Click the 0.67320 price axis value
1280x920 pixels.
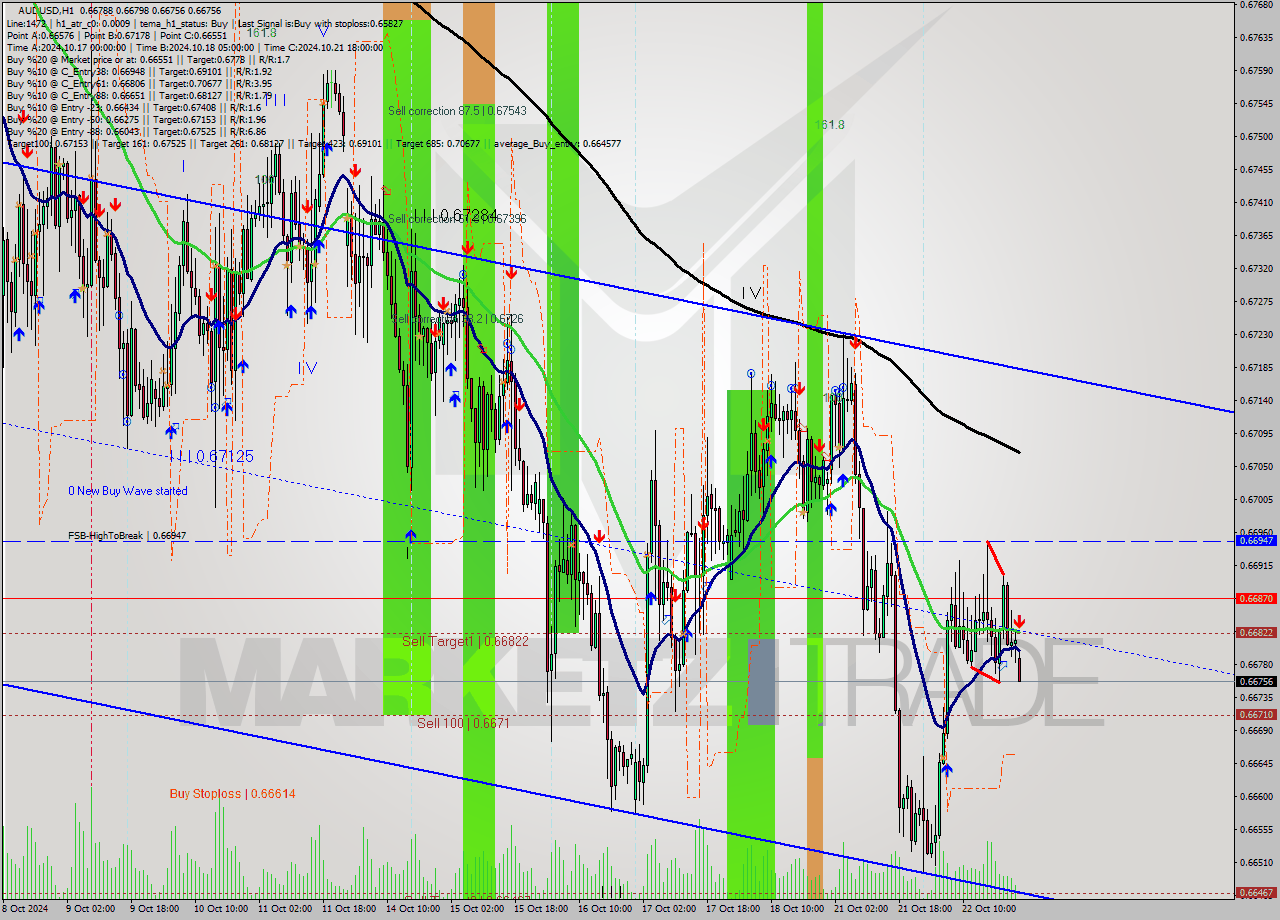[x=1256, y=269]
